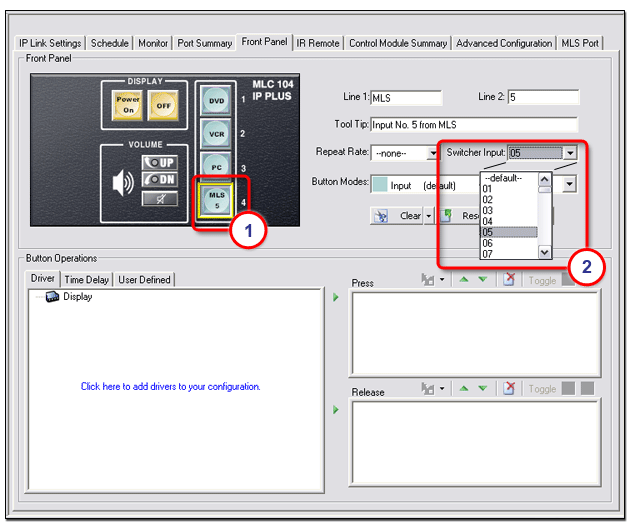630x526 pixels.
Task: Click the Button Modes teal color swatch
Action: tap(380, 185)
